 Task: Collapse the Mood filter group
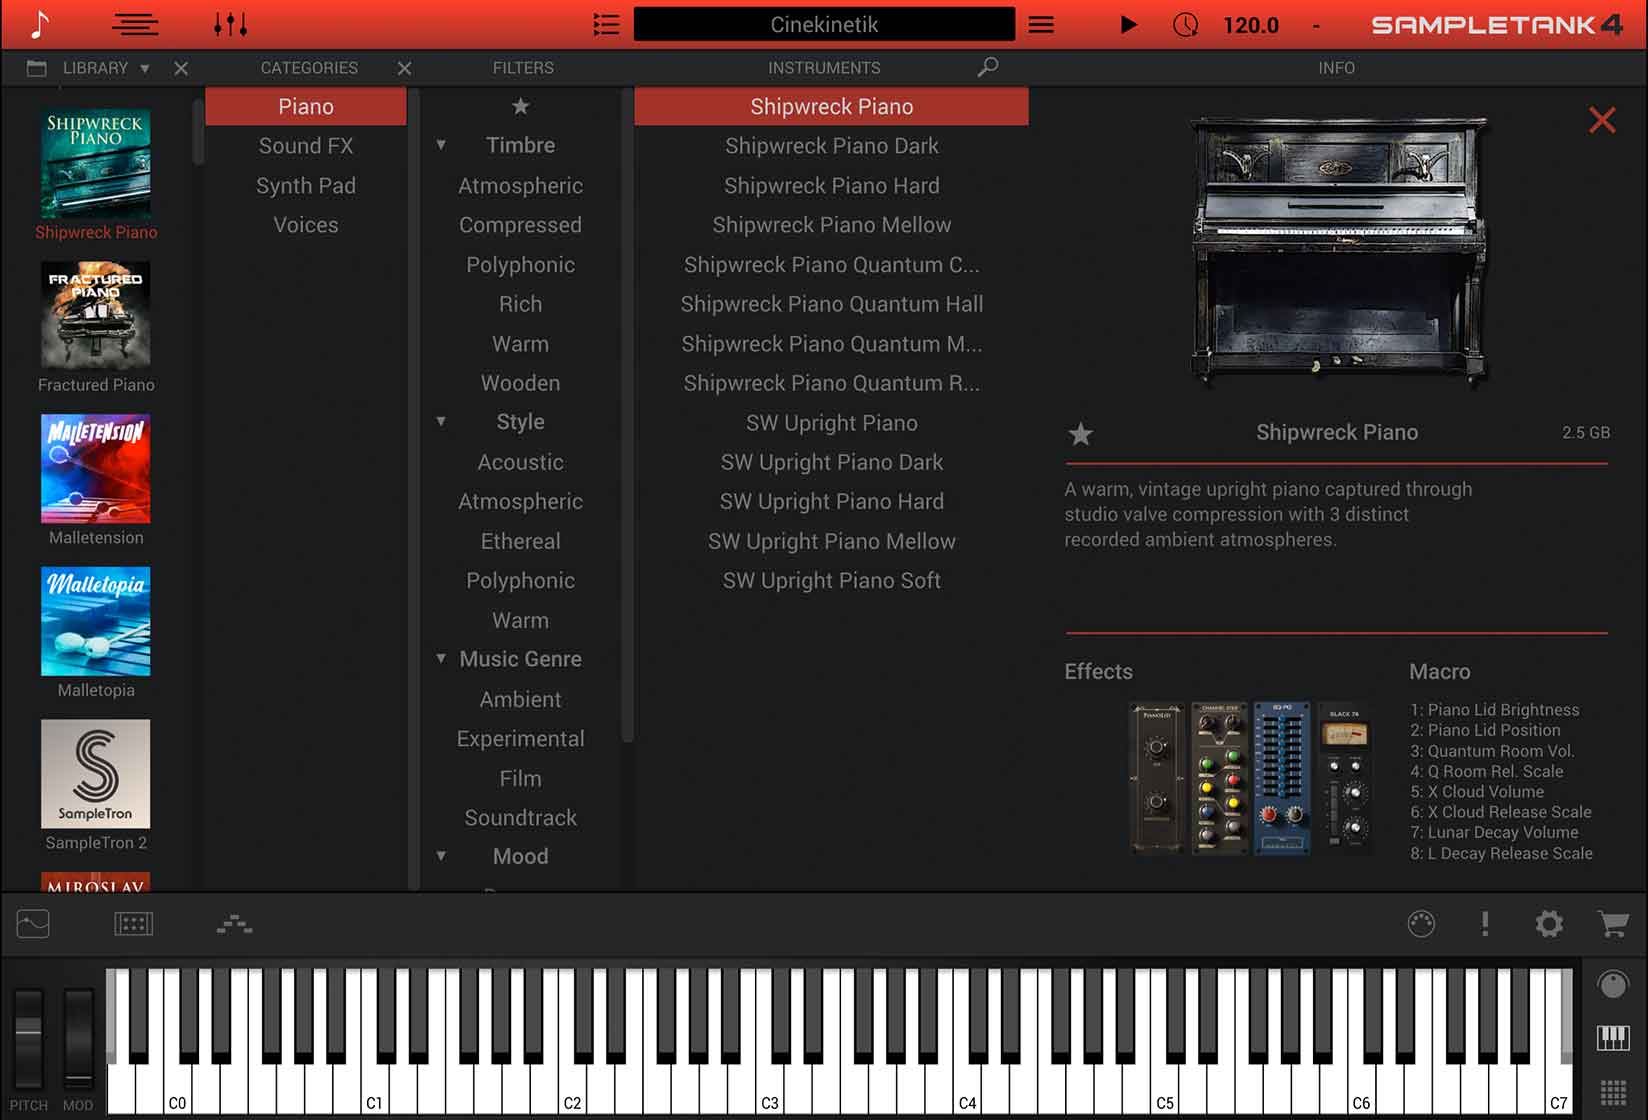441,856
